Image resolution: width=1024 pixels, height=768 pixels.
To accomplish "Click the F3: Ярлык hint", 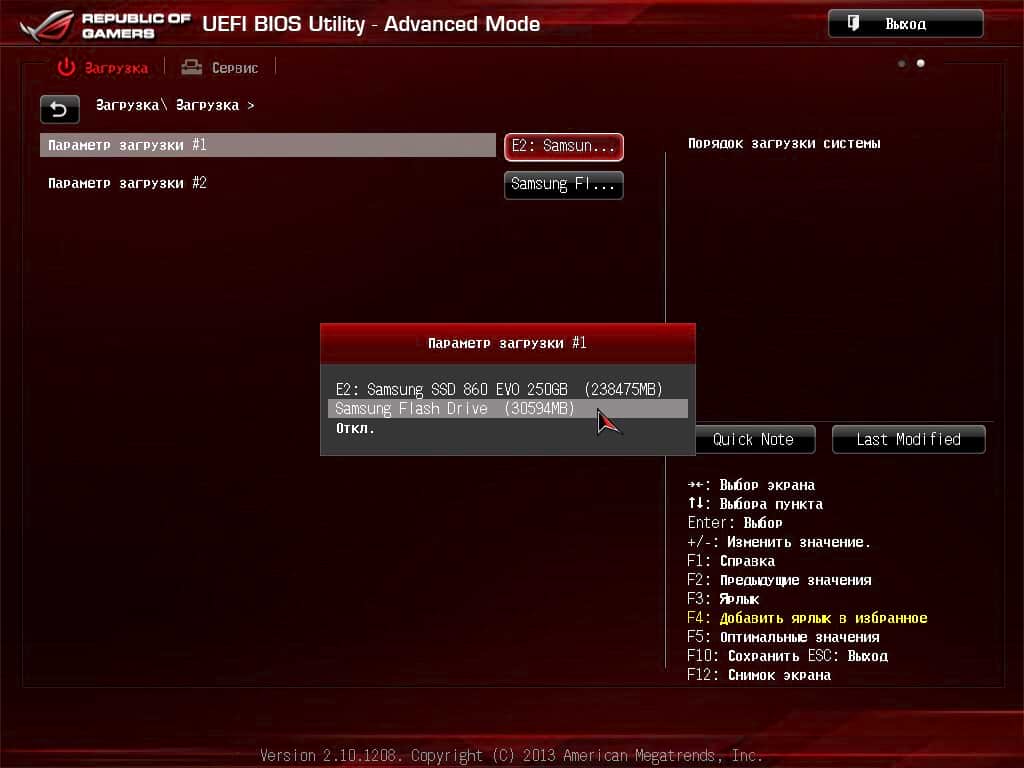I will pyautogui.click(x=723, y=599).
